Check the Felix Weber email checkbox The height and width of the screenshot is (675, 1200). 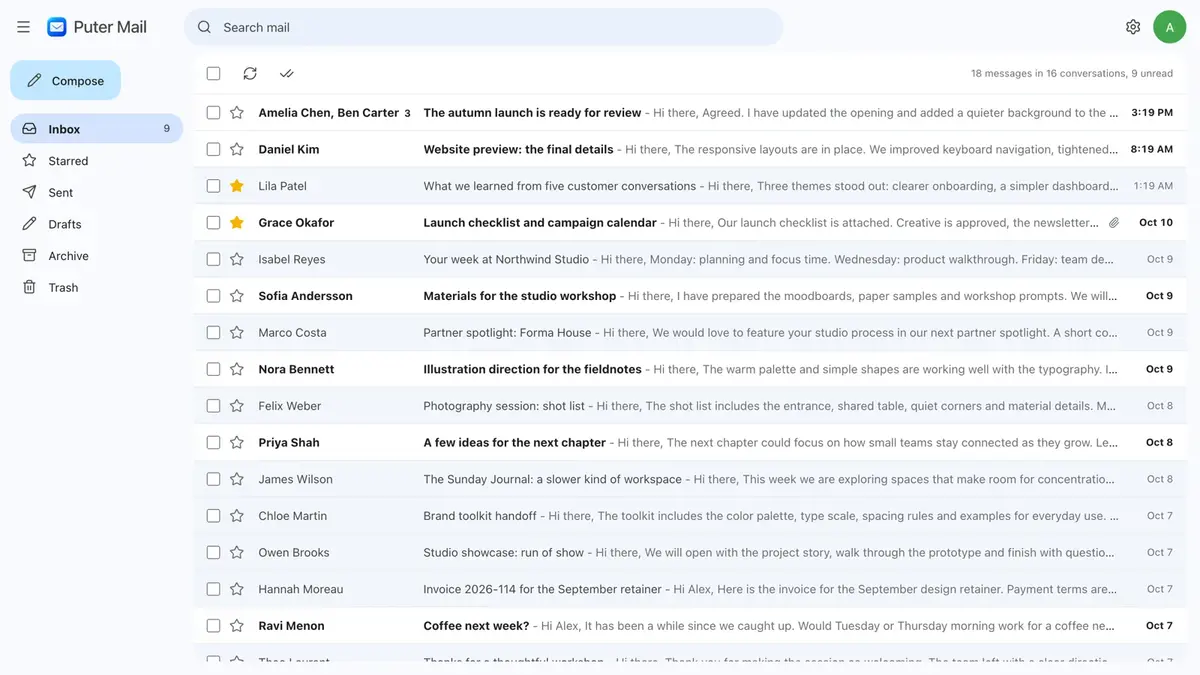(x=213, y=406)
